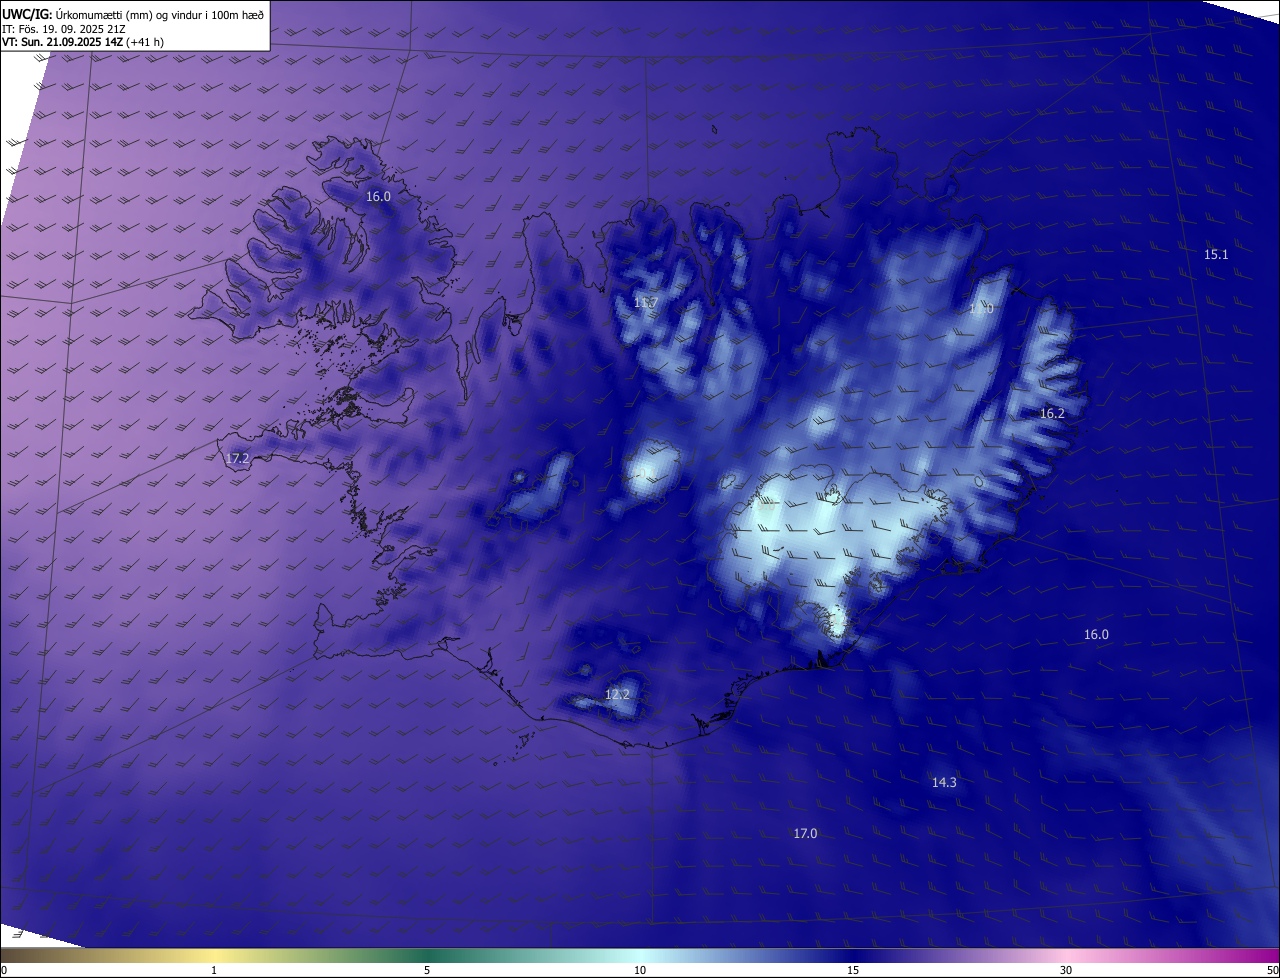Click the color scale tick labeled 0
The height and width of the screenshot is (978, 1280).
click(x=4, y=970)
